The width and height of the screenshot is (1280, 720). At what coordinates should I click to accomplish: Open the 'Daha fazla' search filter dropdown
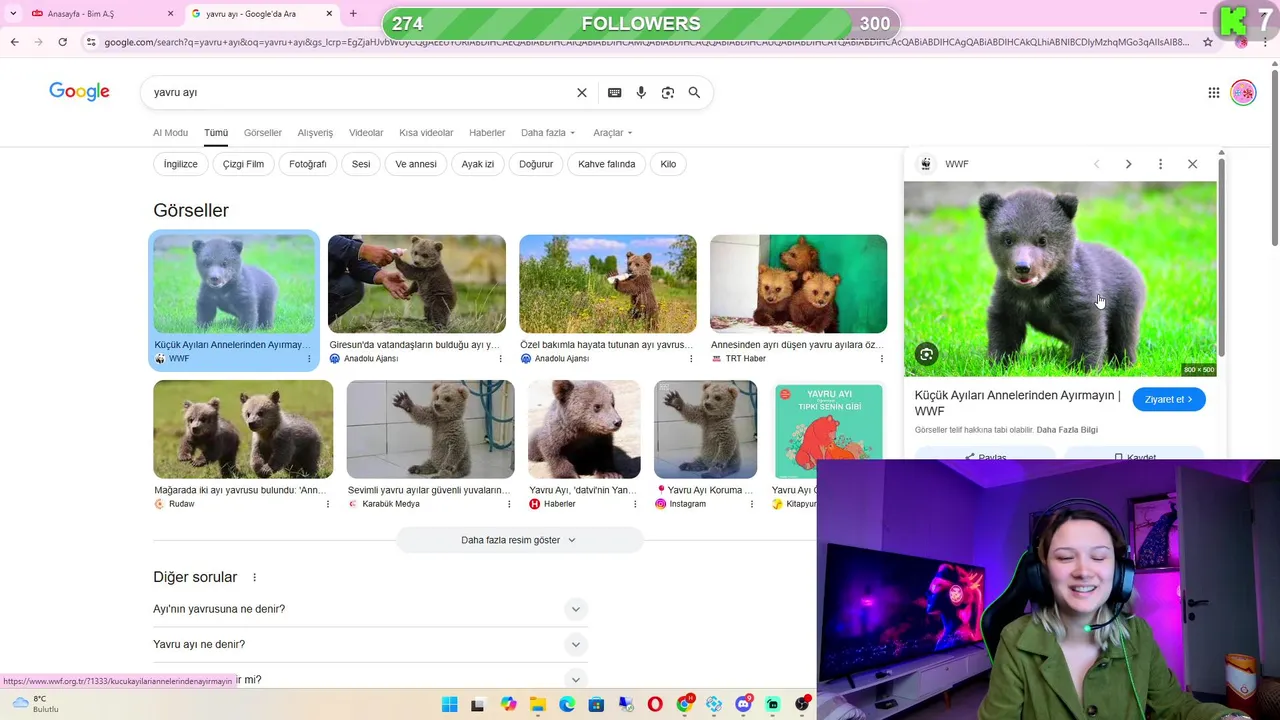pyautogui.click(x=548, y=133)
